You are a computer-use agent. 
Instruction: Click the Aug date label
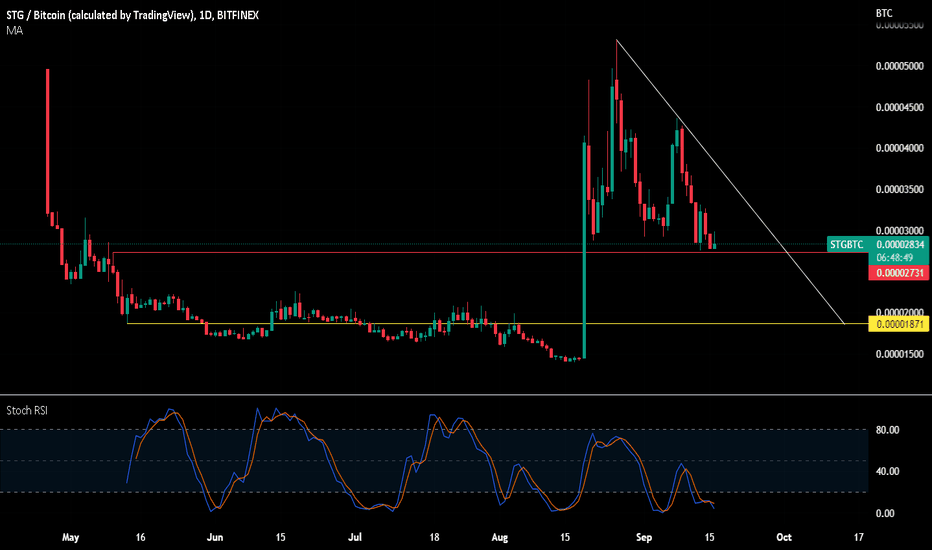[x=500, y=537]
